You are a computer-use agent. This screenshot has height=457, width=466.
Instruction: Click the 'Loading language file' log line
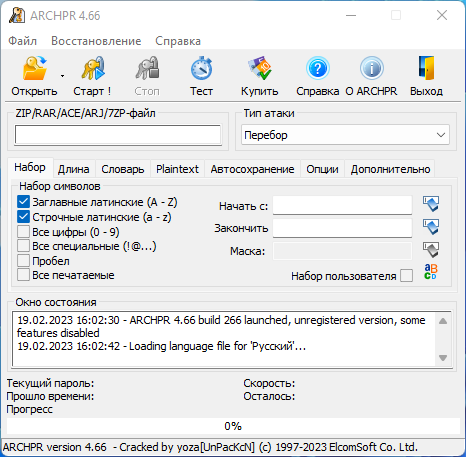[161, 346]
